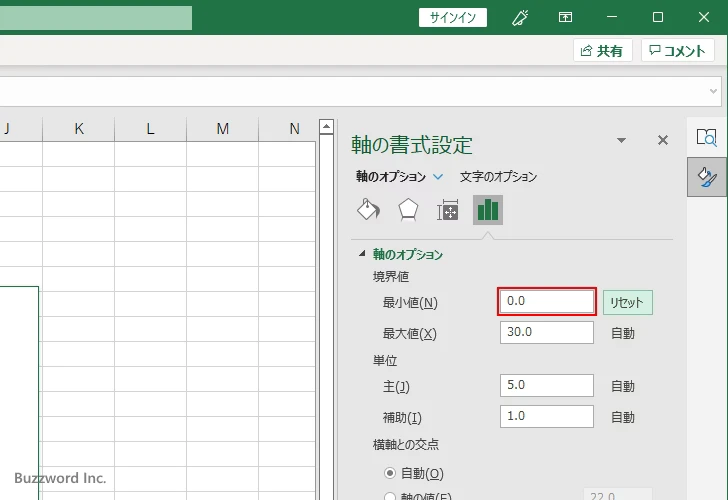Select the format pane paint icon on sidebar
Screen dimensions: 728x500
click(x=707, y=177)
